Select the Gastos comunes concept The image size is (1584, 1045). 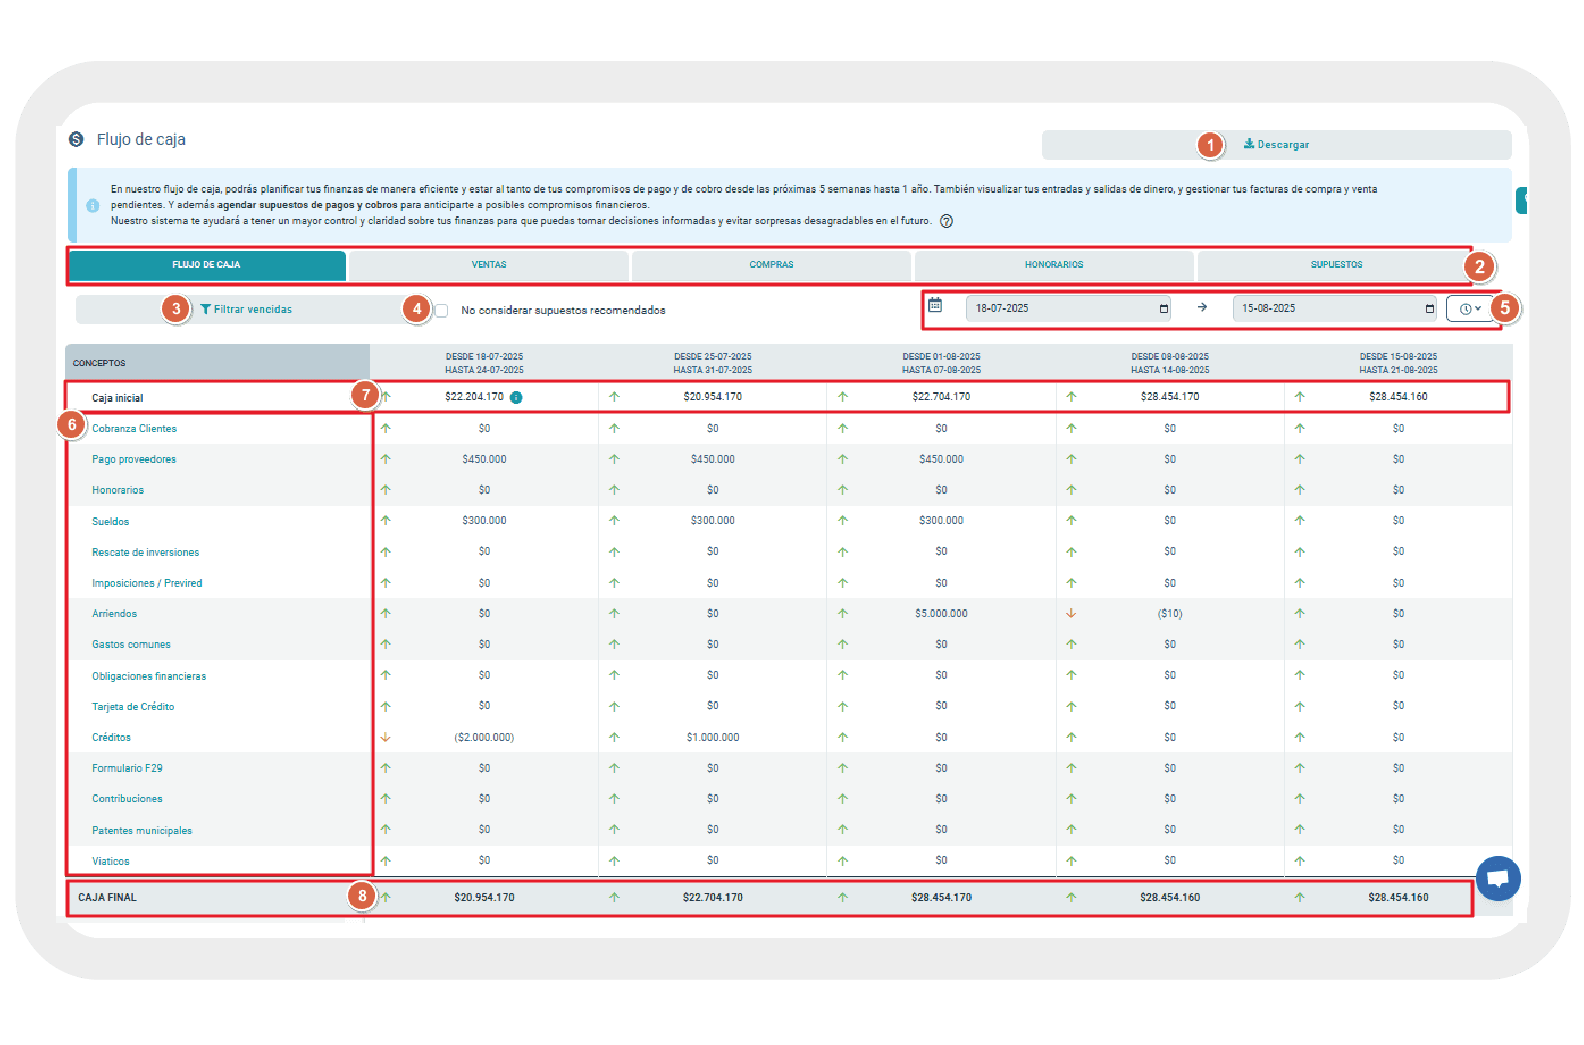pyautogui.click(x=131, y=644)
